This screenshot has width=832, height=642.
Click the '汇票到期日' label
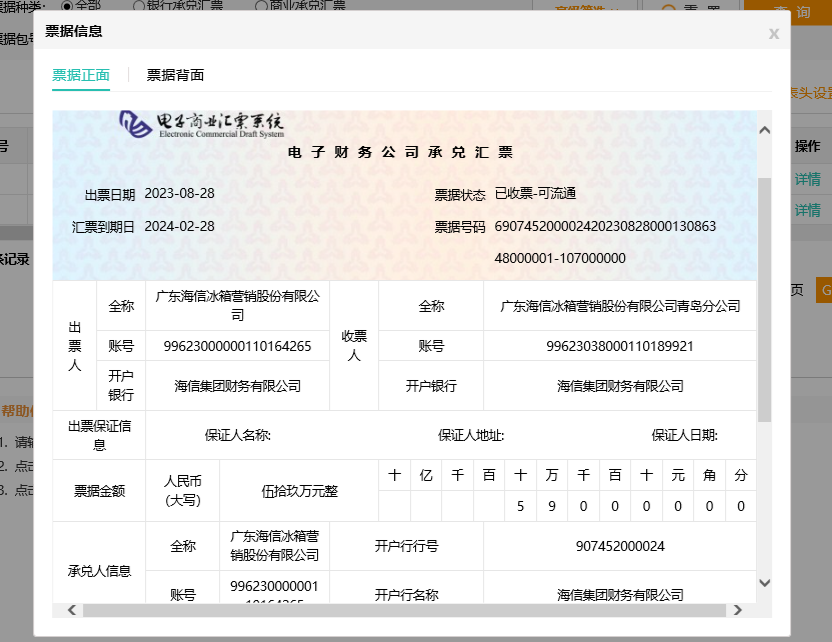[103, 228]
